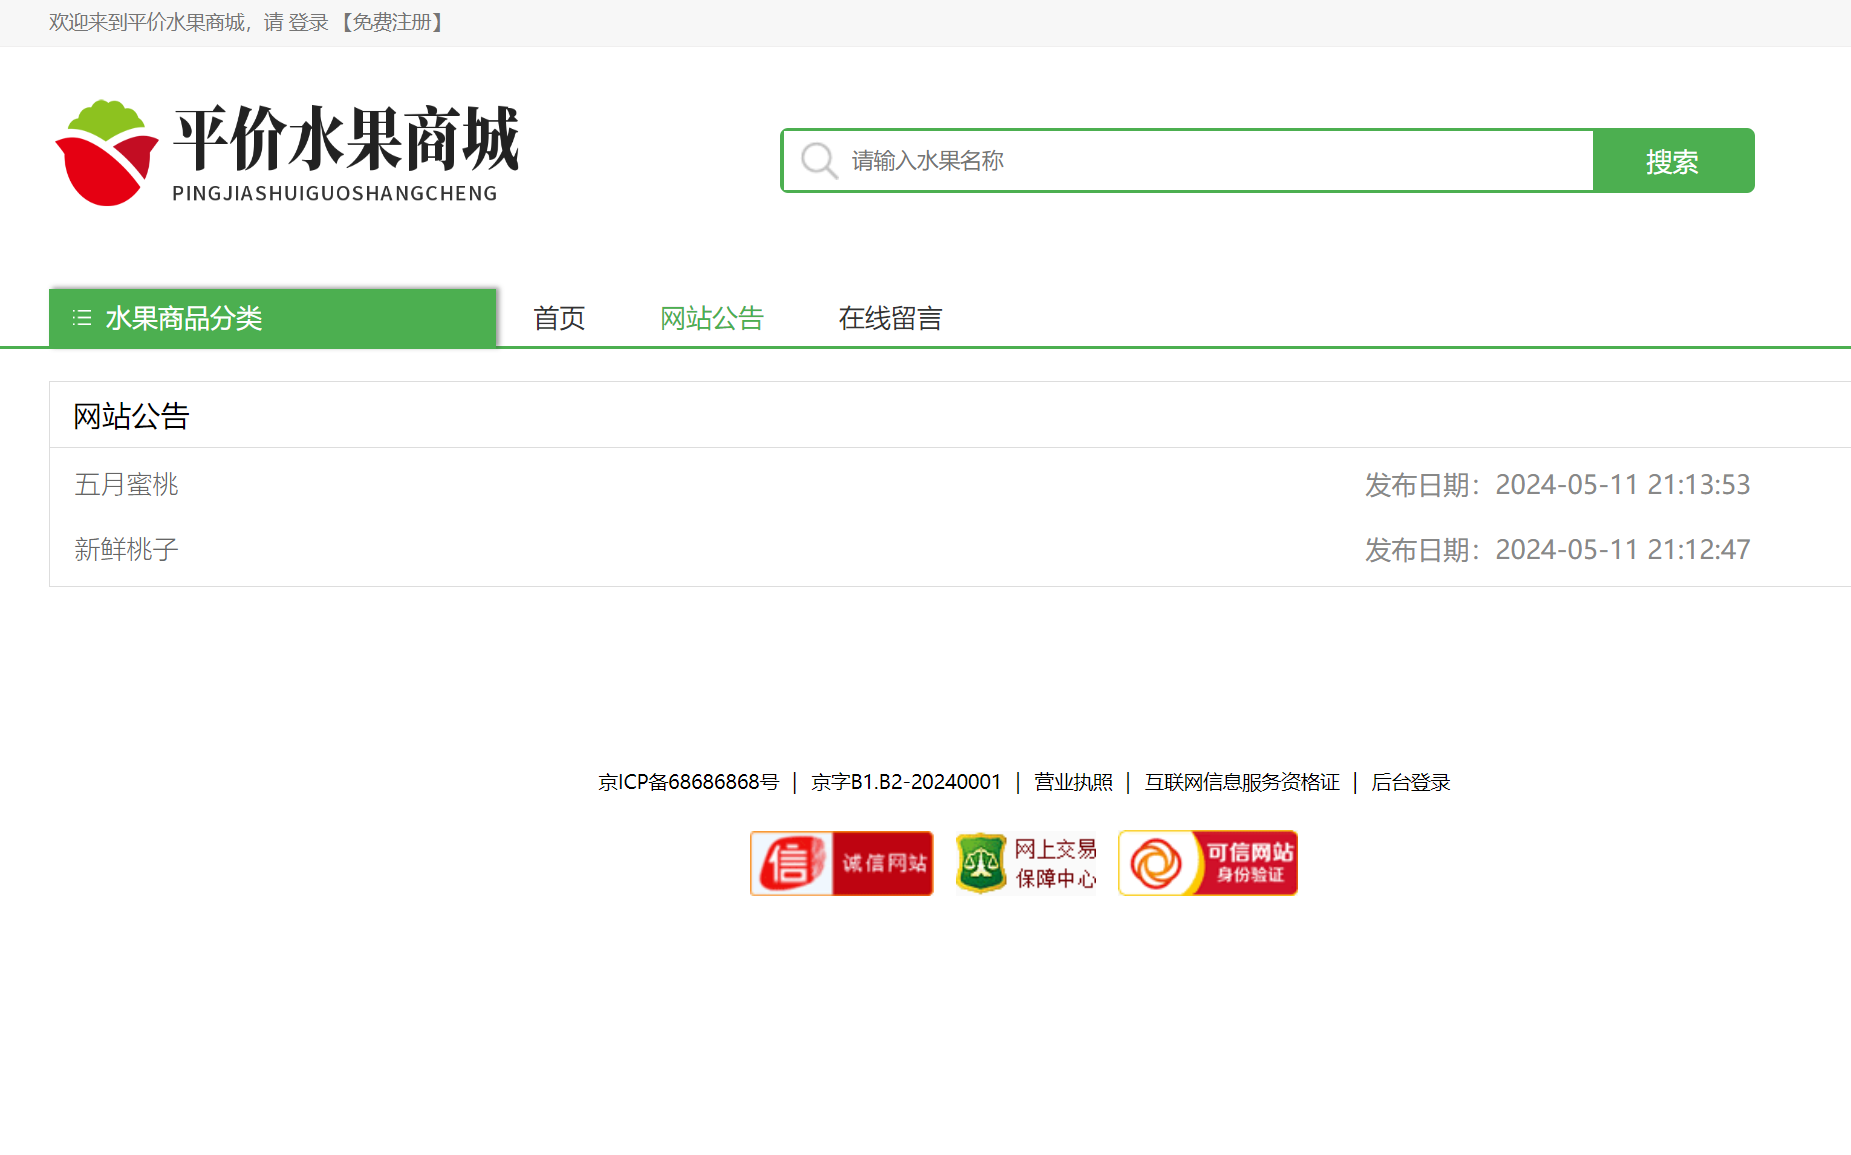Open the 五月蜜桃 announcement
The width and height of the screenshot is (1851, 1155).
click(x=125, y=485)
